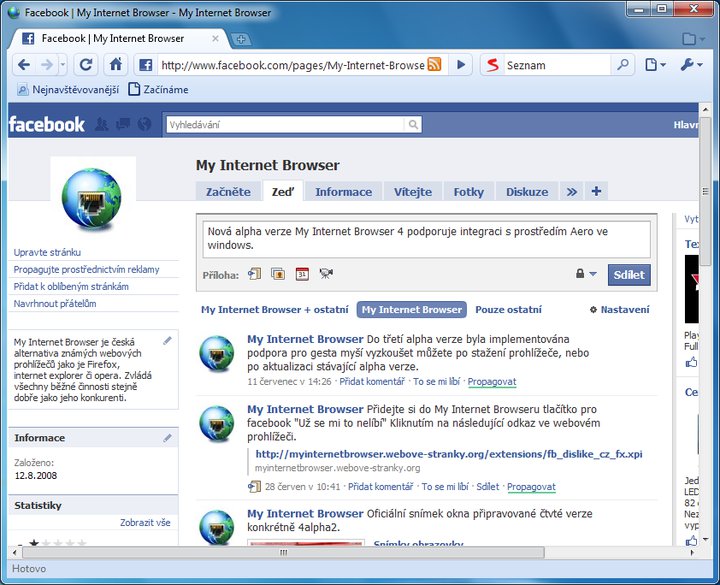The width and height of the screenshot is (720, 585).
Task: Open messages icon in Facebook header
Action: tap(123, 124)
